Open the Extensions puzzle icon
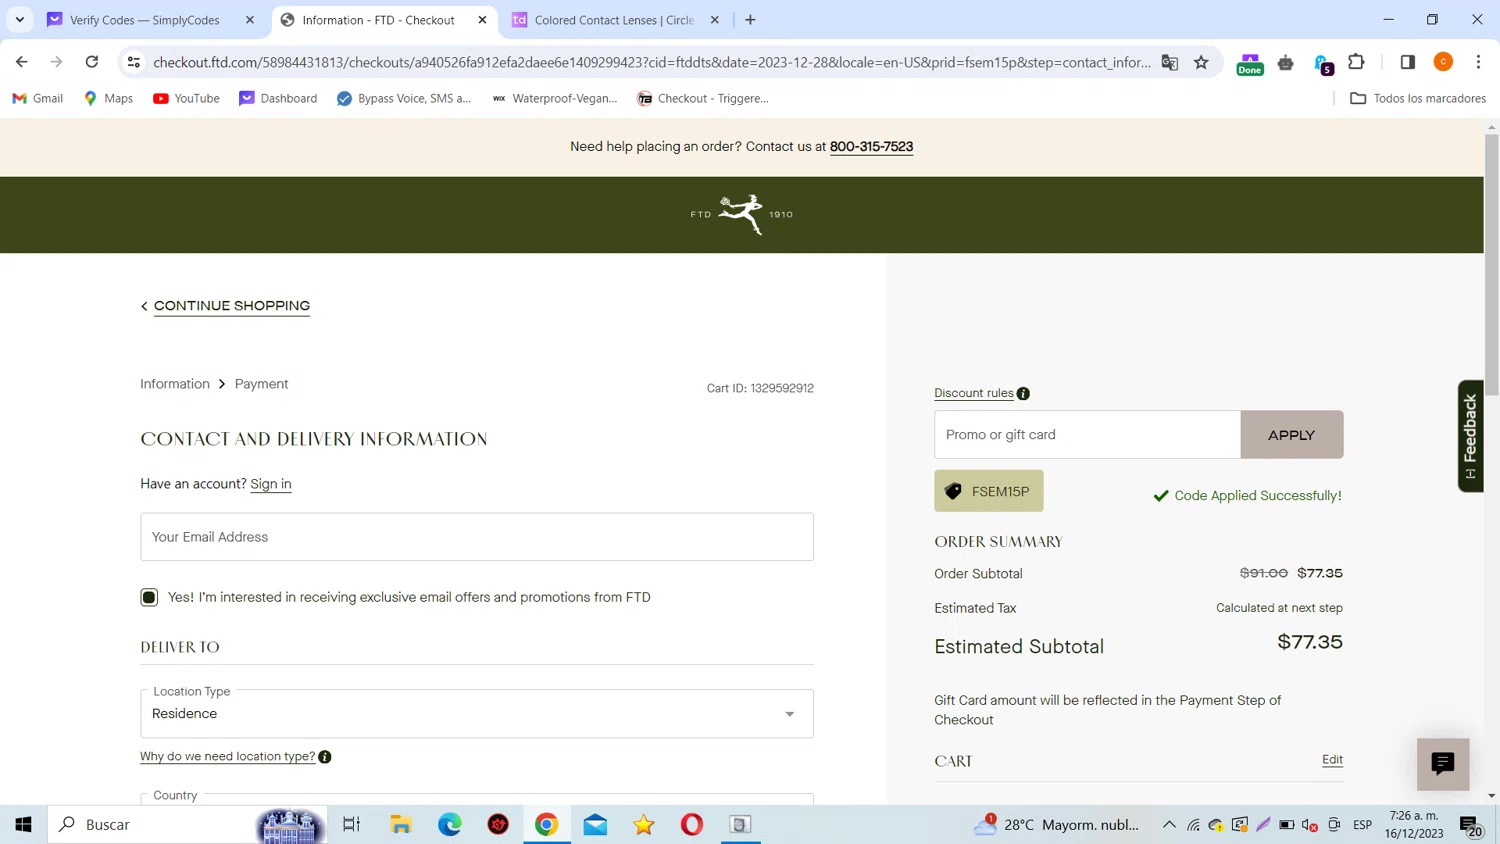1500x844 pixels. 1356,62
